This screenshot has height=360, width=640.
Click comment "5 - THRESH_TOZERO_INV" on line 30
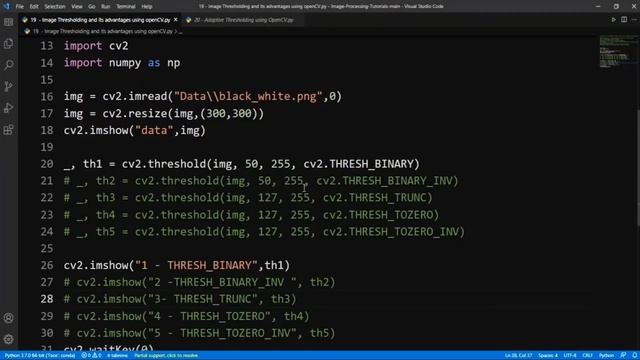pos(222,333)
